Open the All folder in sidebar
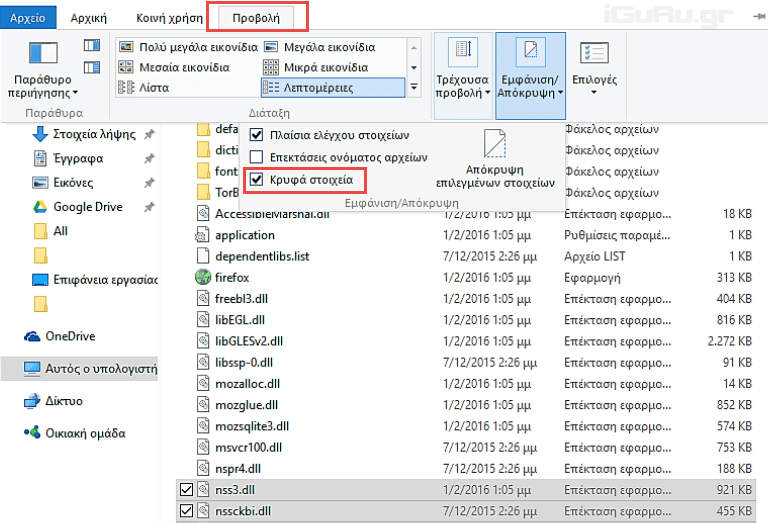The width and height of the screenshot is (768, 523). click(51, 231)
